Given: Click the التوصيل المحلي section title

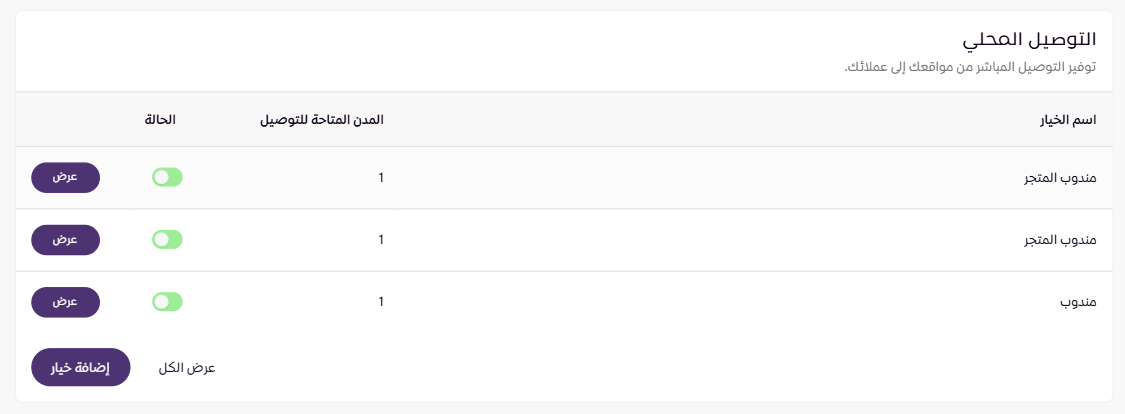Looking at the screenshot, I should pos(1029,39).
